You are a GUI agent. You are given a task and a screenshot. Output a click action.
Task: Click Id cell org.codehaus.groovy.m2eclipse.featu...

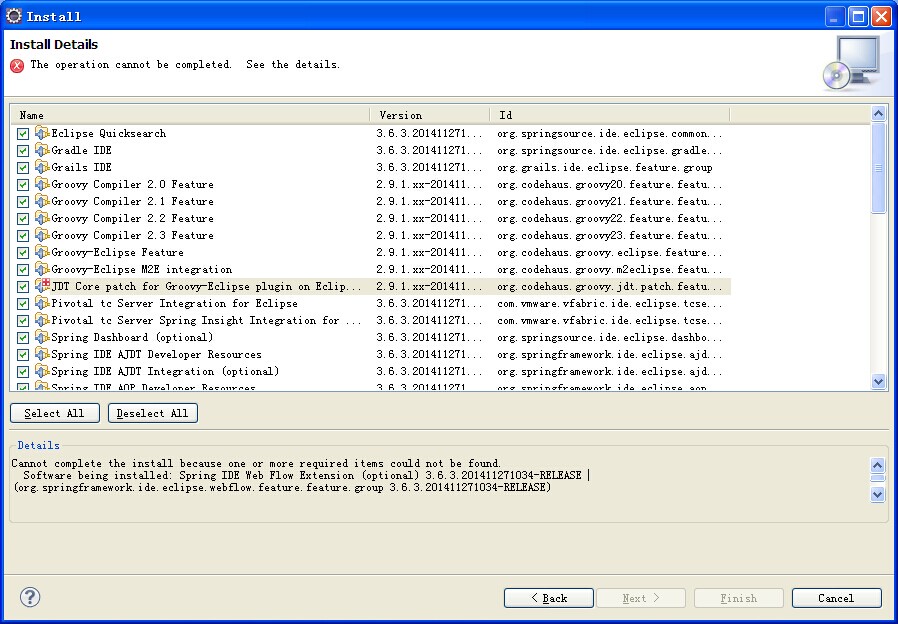(609, 270)
